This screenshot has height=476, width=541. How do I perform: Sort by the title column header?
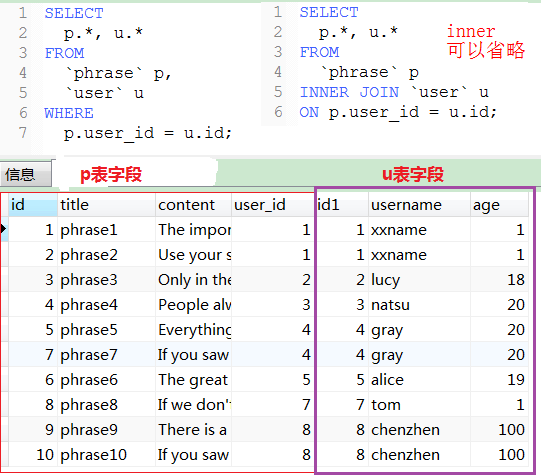[x=106, y=205]
